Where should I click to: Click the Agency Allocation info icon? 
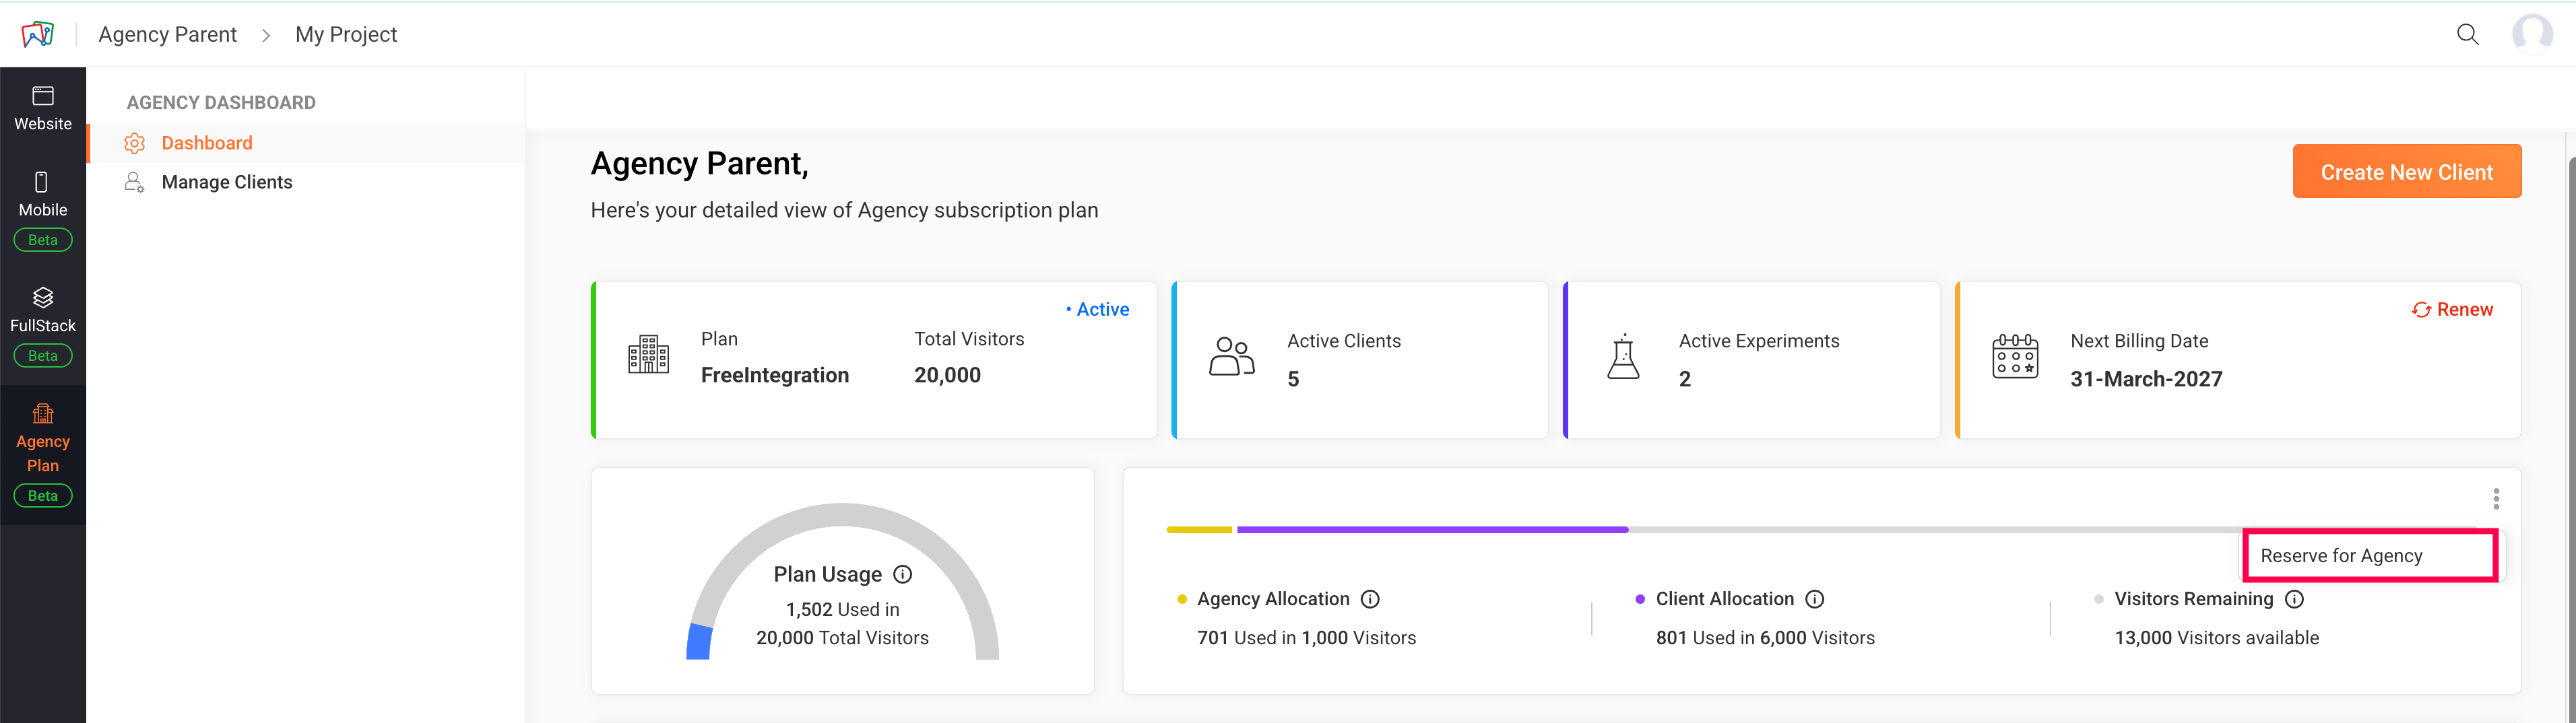click(x=1370, y=599)
